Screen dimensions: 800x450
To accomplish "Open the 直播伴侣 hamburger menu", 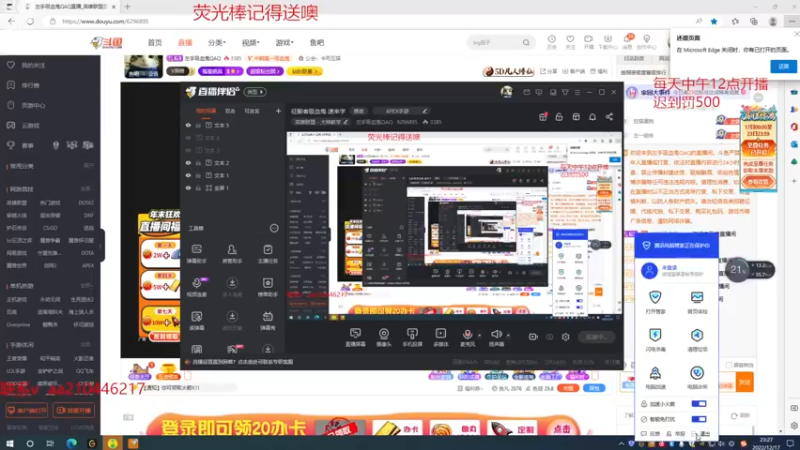I will click(577, 92).
